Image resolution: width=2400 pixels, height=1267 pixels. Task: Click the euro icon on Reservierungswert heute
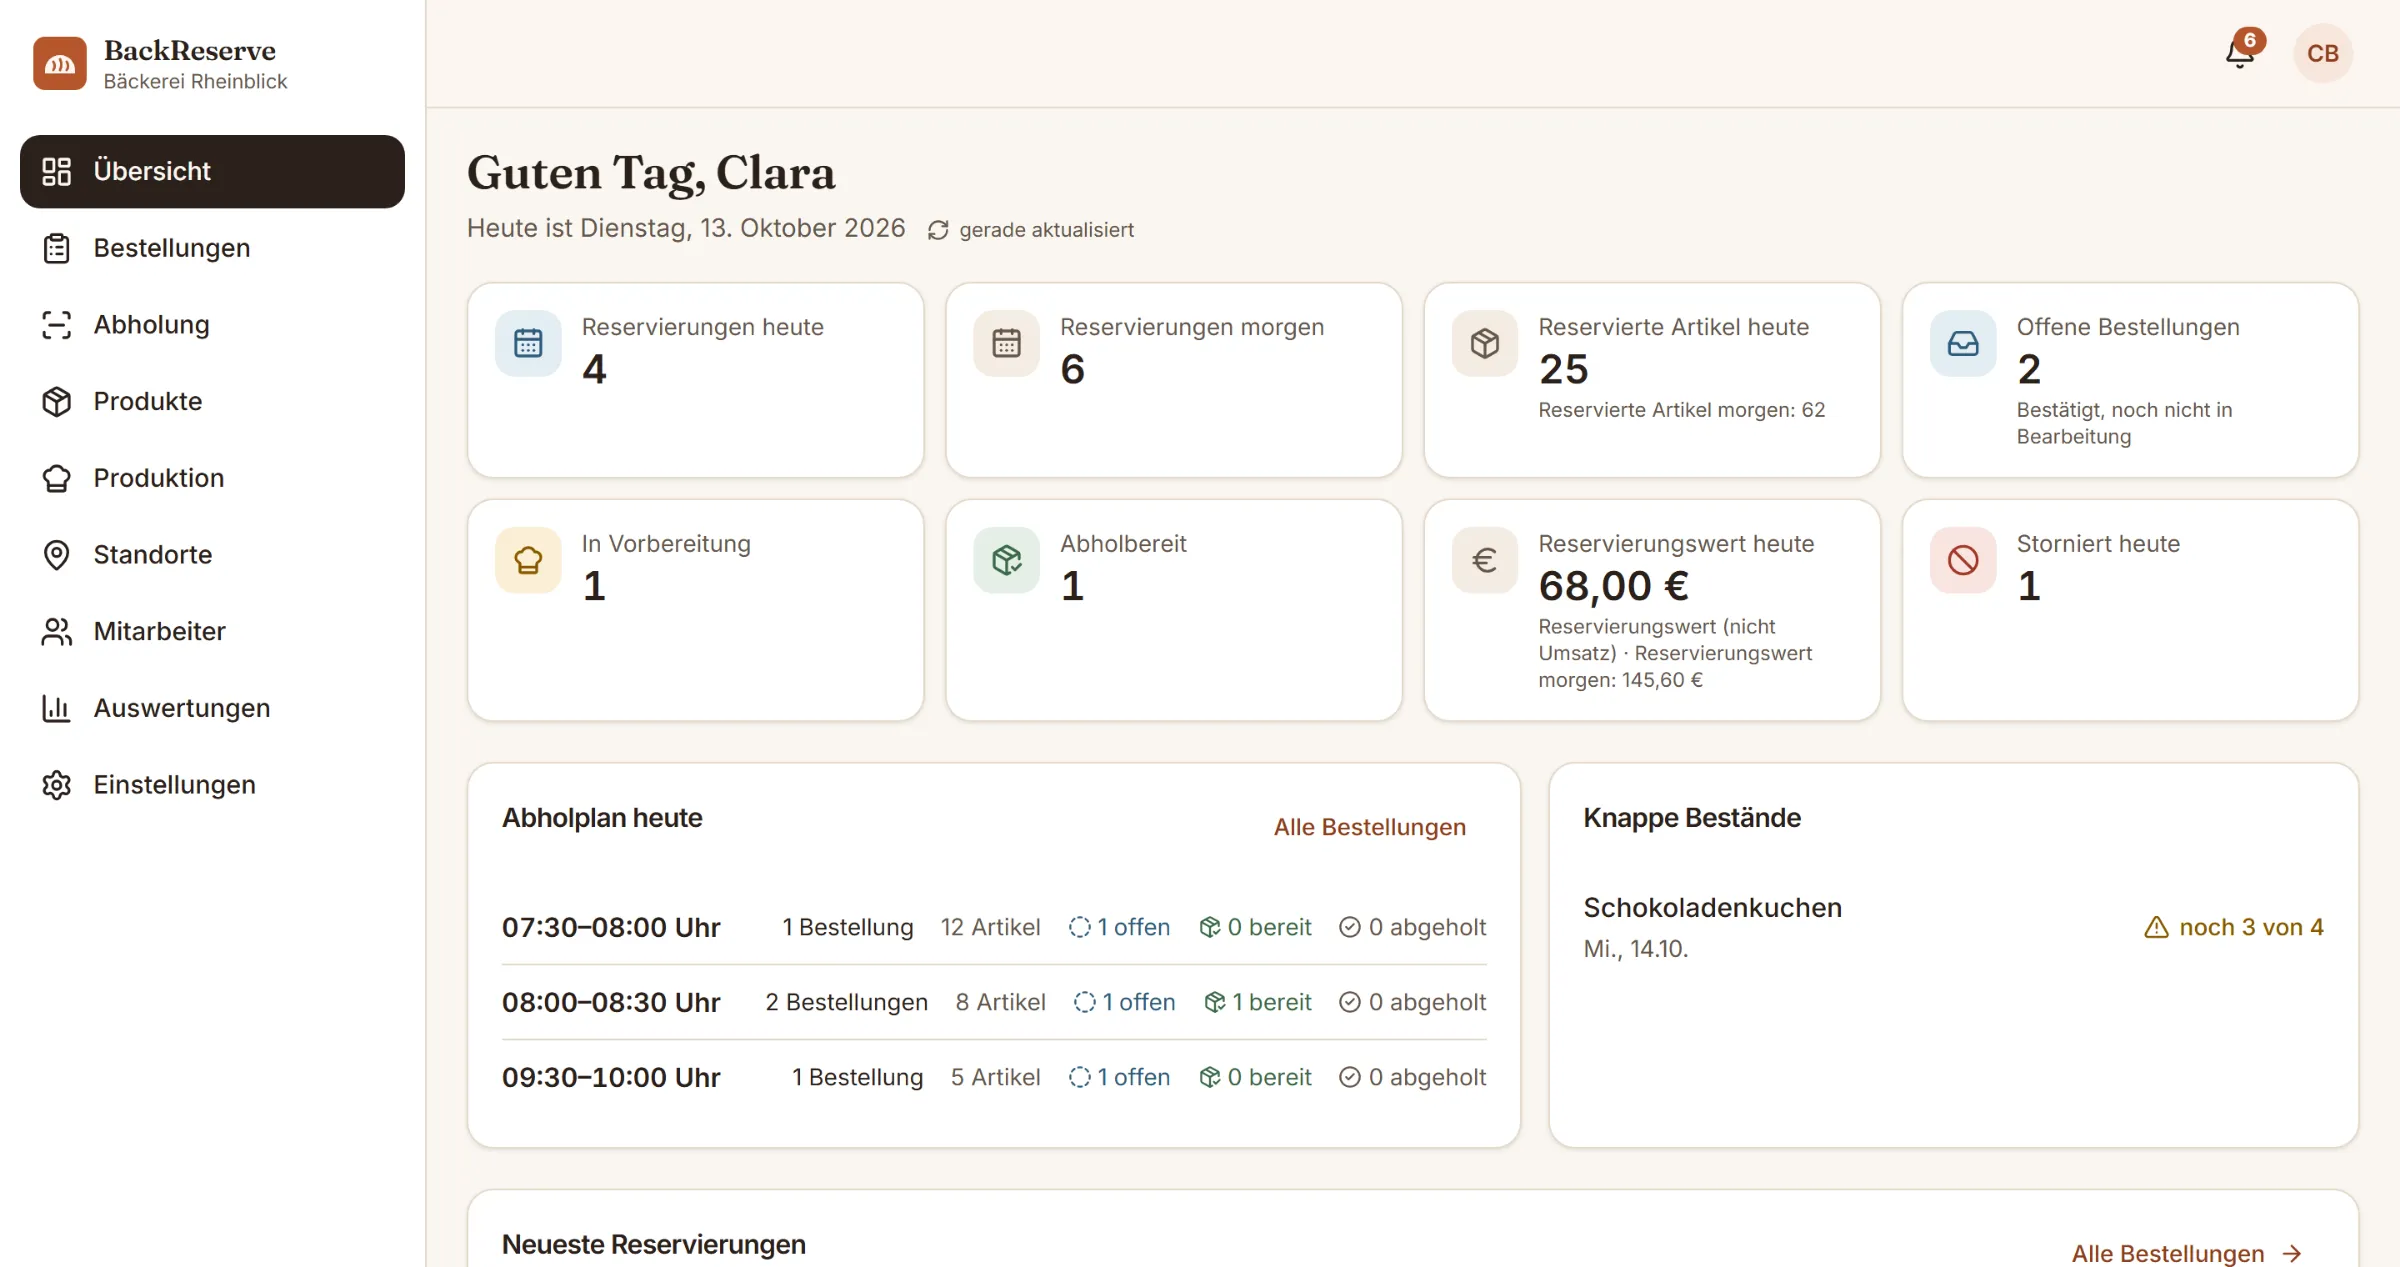coord(1485,560)
